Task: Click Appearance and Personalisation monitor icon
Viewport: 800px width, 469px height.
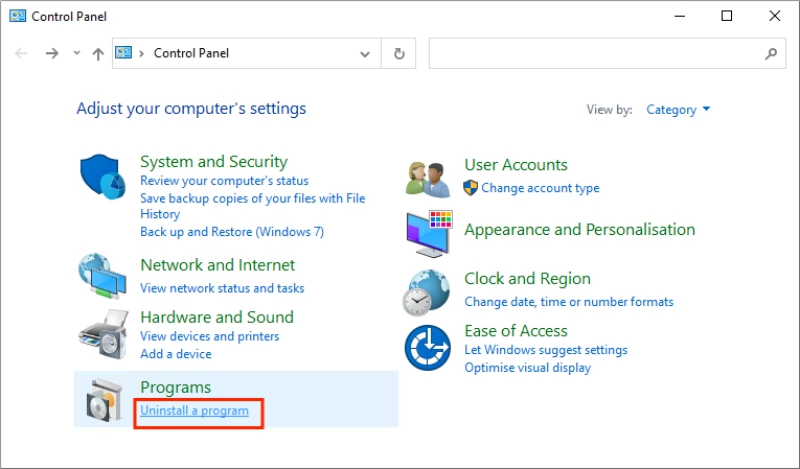Action: pos(429,234)
